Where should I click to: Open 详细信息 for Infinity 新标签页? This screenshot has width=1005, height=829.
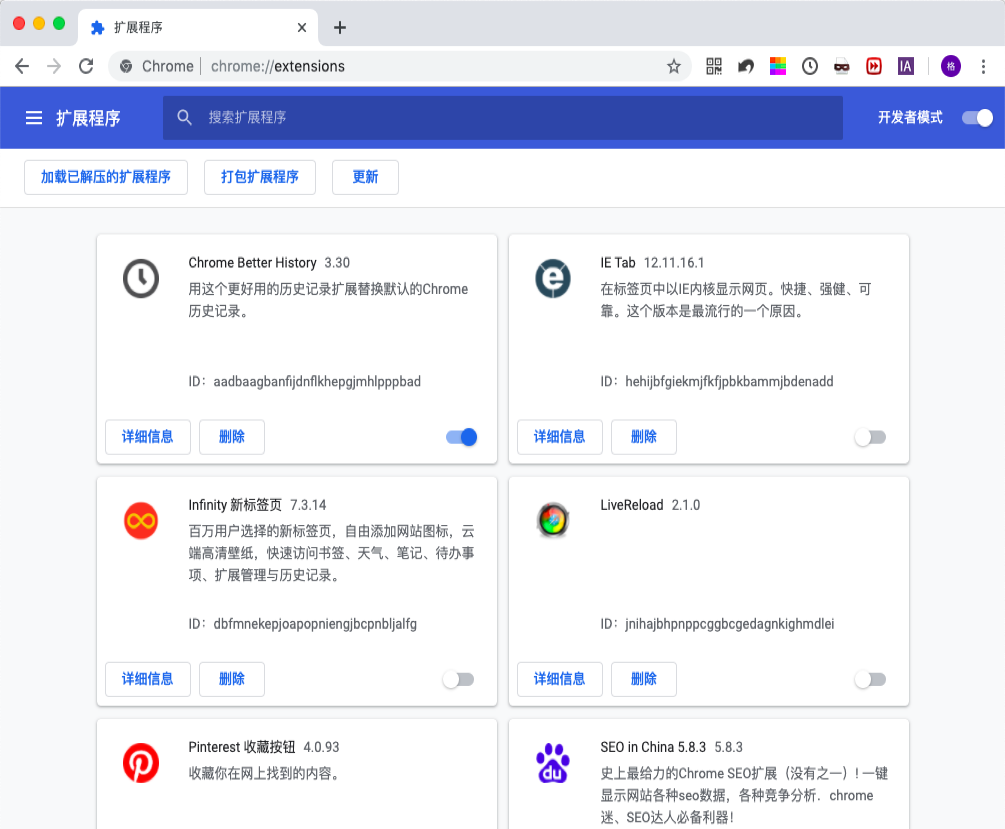[x=148, y=680]
